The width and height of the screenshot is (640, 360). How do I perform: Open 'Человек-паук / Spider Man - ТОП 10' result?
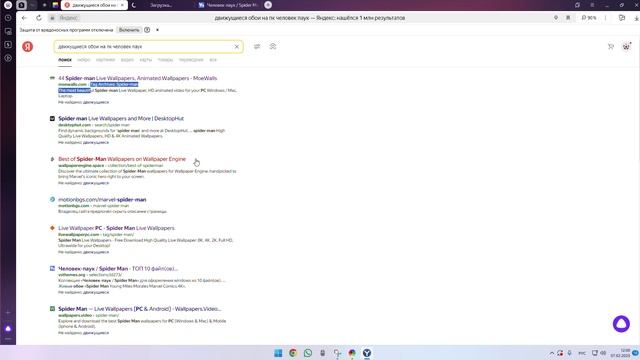tap(118, 269)
